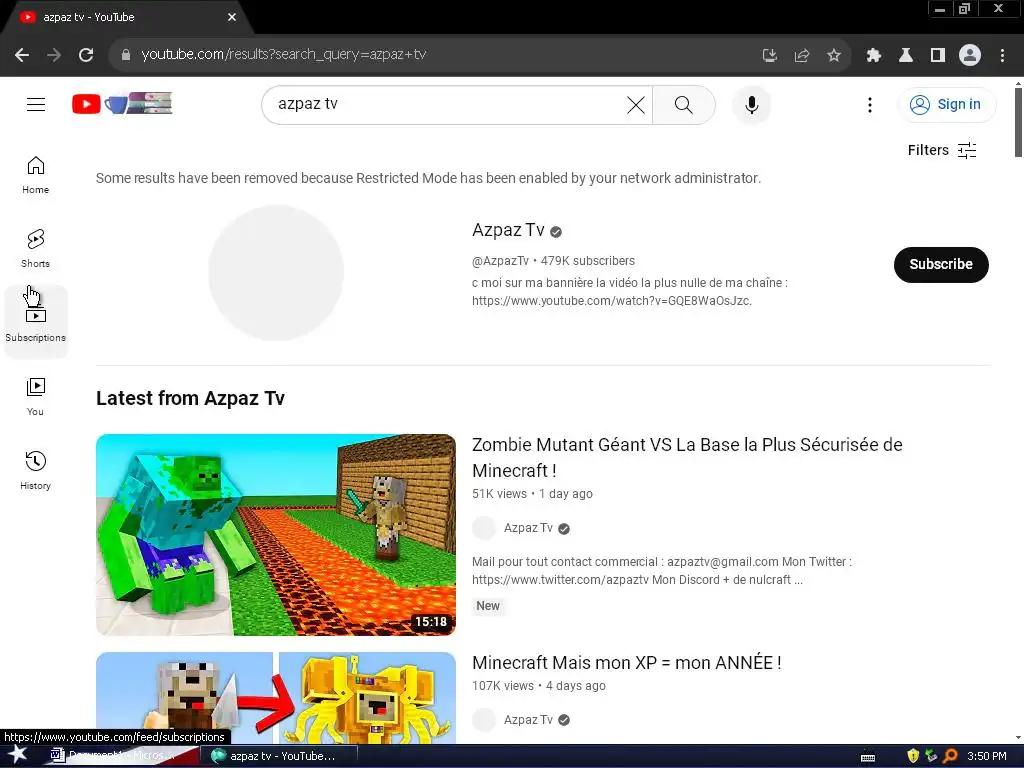Click the azpaz tv YouTube taskbar item
This screenshot has height=768, width=1024.
click(281, 756)
